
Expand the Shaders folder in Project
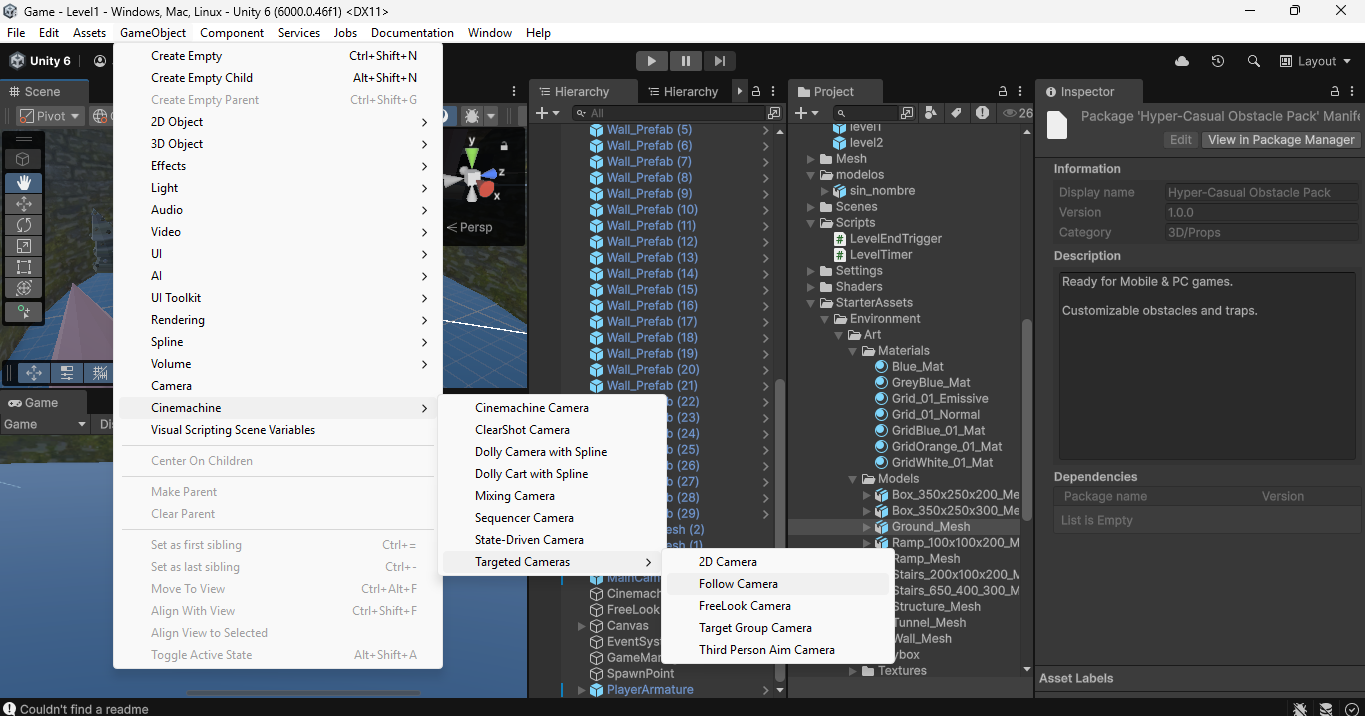tap(811, 287)
